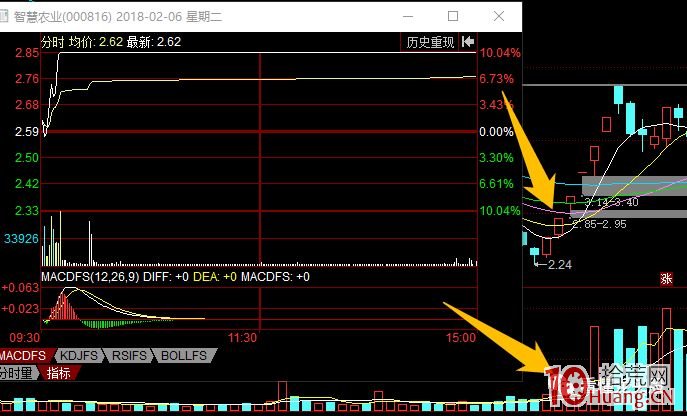This screenshot has height=416, width=687.
Task: Open the 指标 tab
Action: (x=59, y=373)
